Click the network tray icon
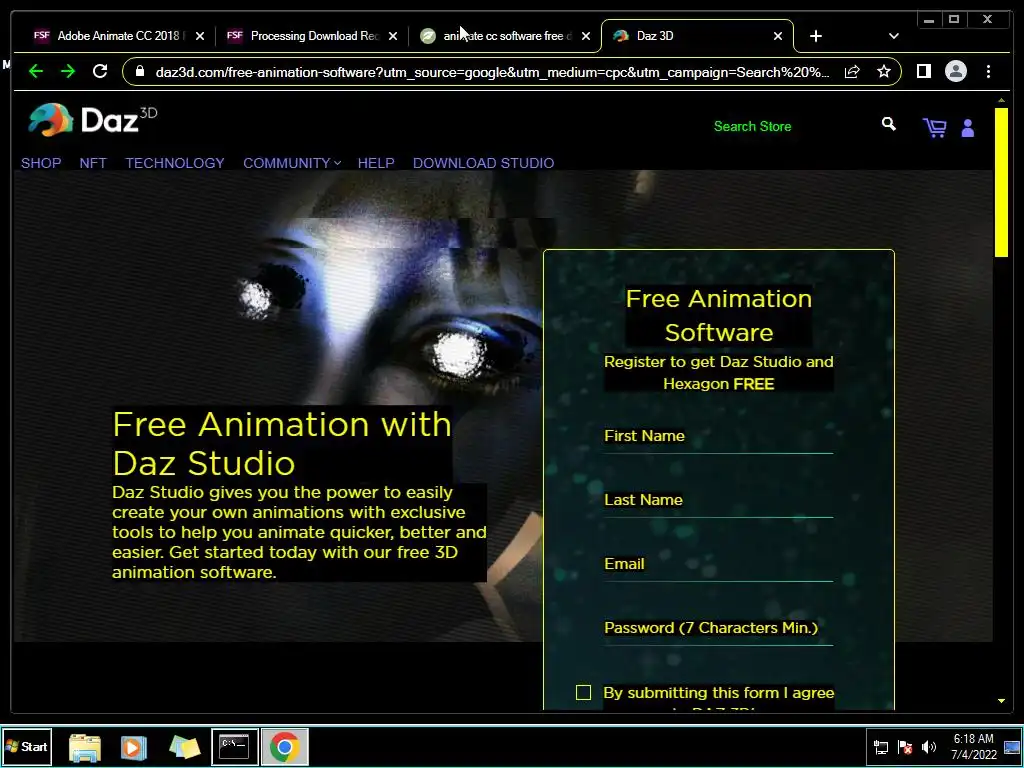Screen dimensions: 1024x768 tap(881, 747)
